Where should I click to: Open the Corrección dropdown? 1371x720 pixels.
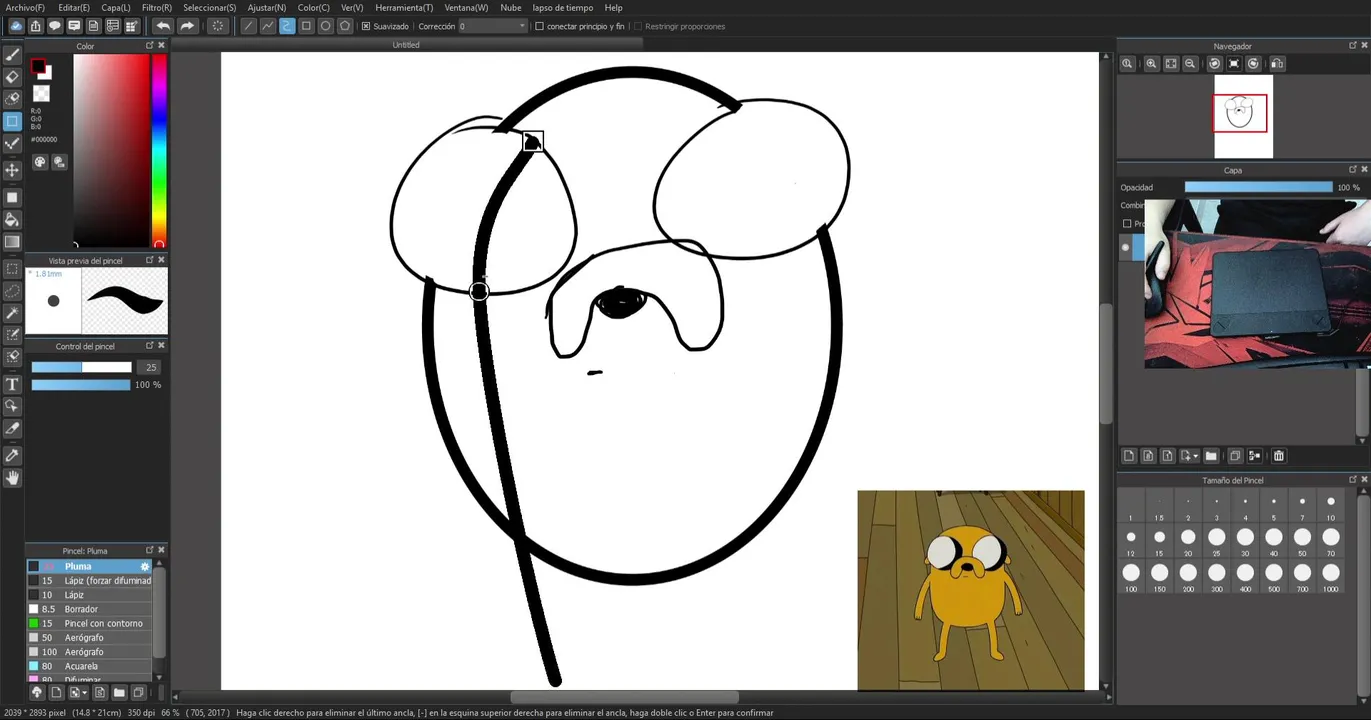[x=493, y=26]
